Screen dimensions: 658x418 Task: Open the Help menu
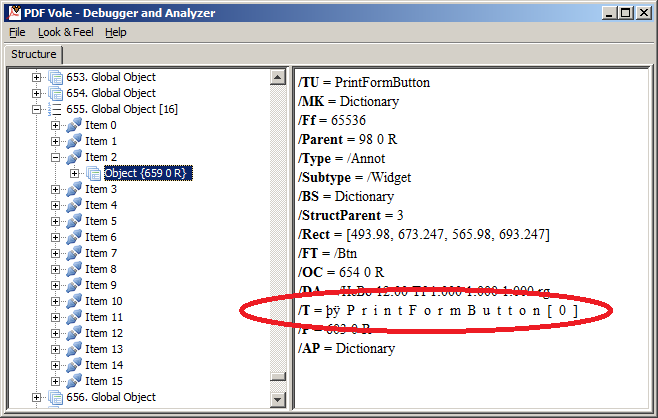tap(116, 32)
